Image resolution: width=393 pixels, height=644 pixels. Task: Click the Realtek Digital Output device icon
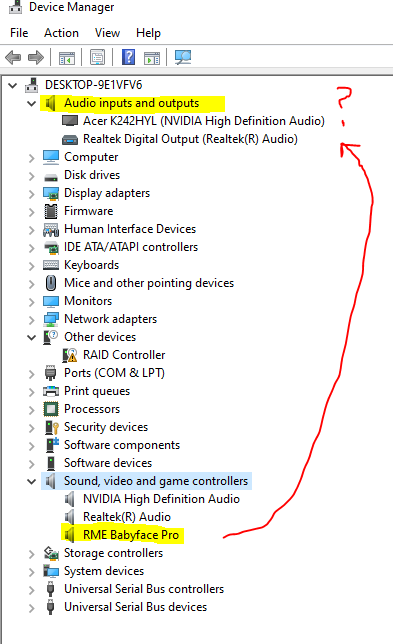(x=70, y=140)
